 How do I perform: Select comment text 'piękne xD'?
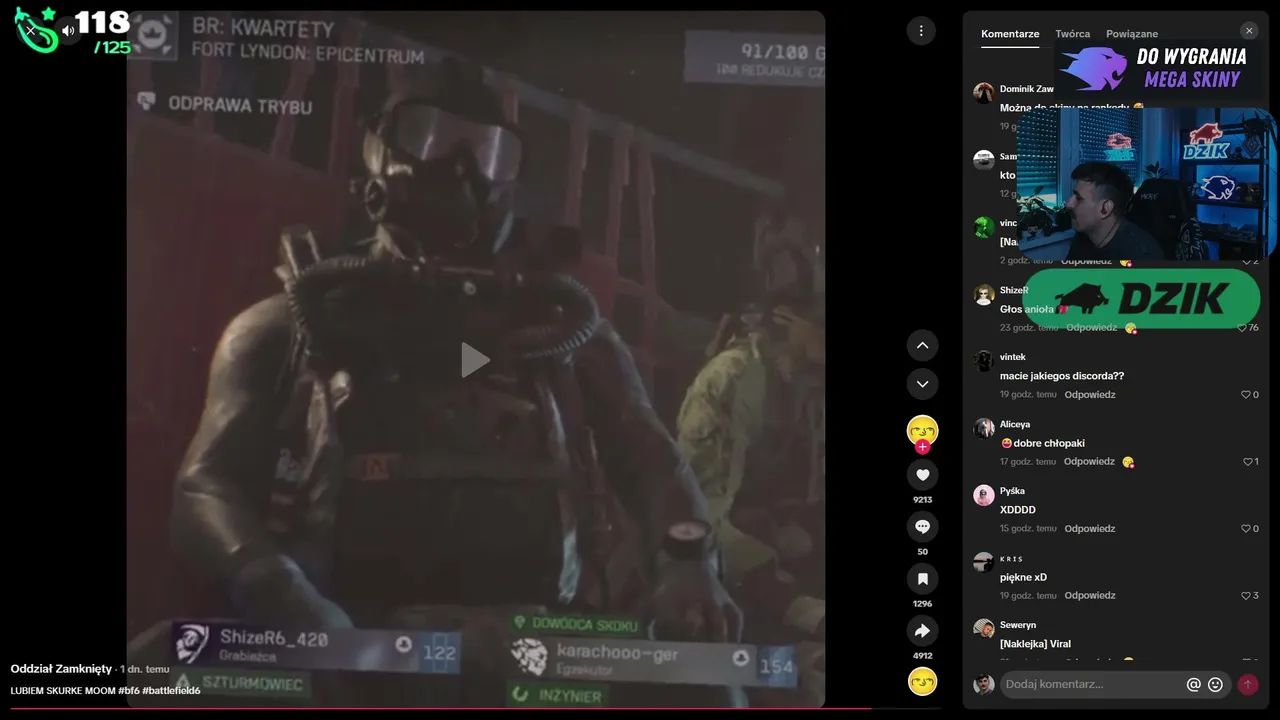[1023, 577]
